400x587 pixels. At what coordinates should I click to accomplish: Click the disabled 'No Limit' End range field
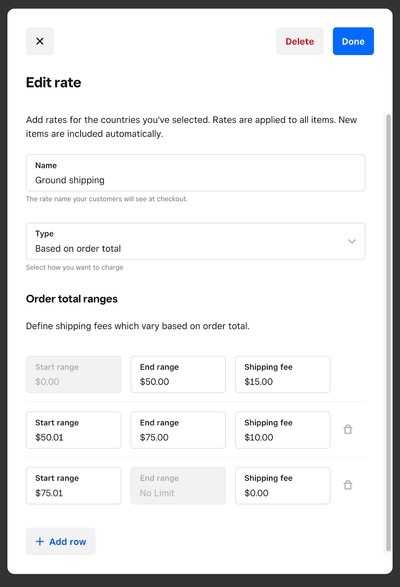pyautogui.click(x=178, y=486)
